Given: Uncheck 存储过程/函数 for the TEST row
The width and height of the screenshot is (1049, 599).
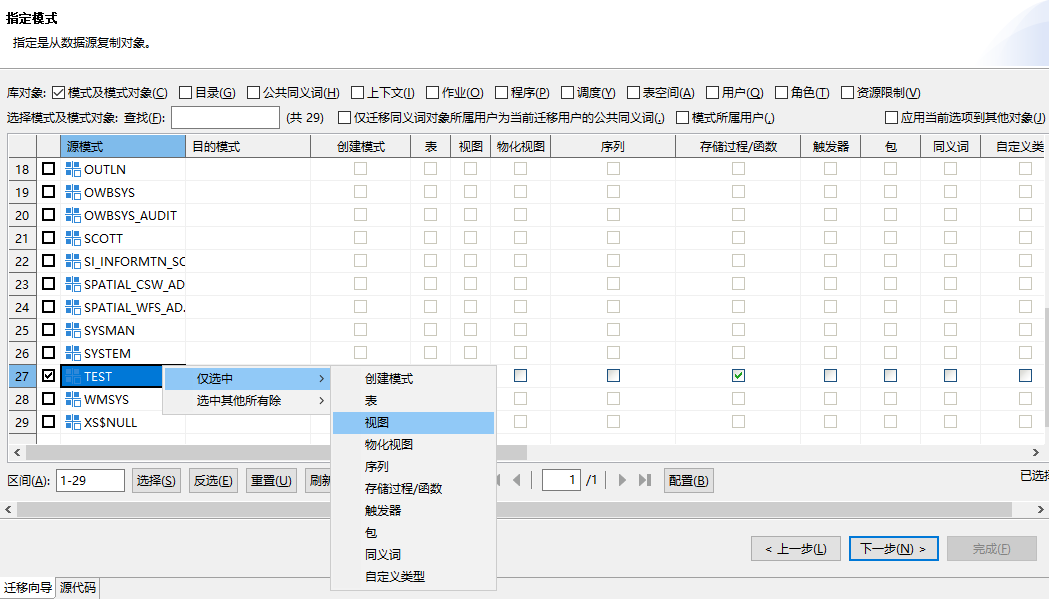Looking at the screenshot, I should click(x=738, y=375).
